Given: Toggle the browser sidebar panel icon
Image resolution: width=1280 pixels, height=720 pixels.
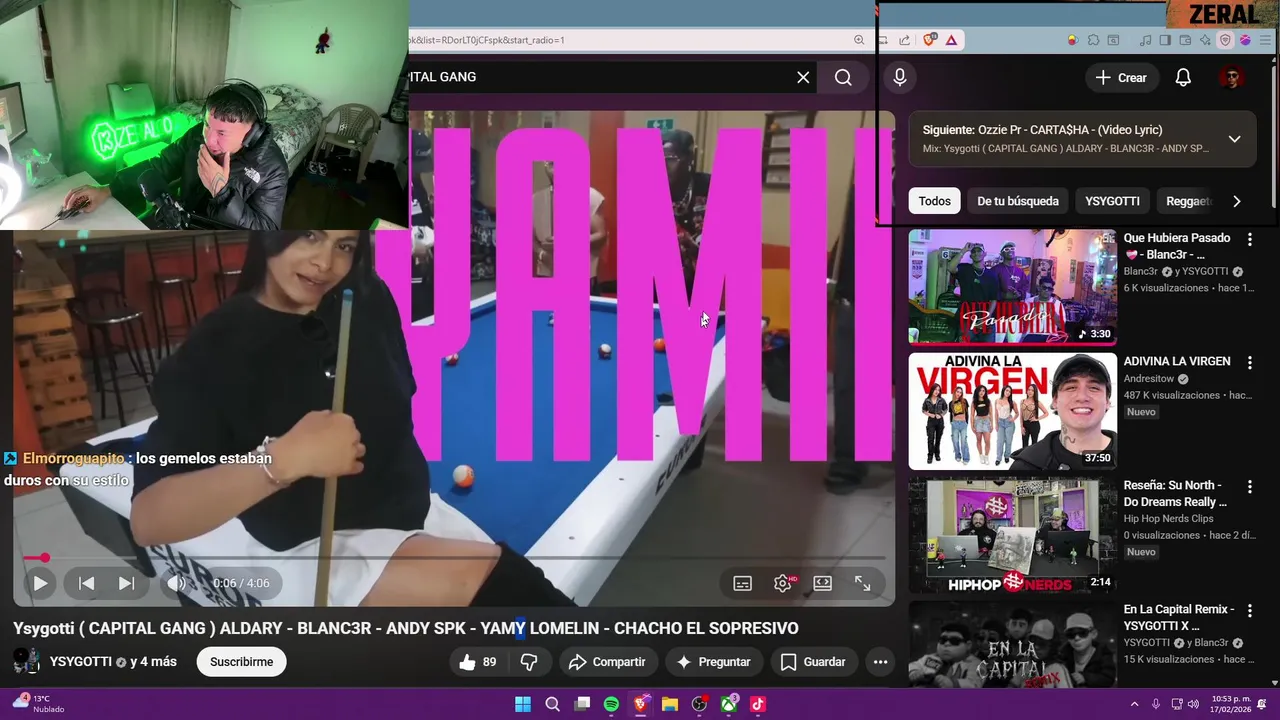Looking at the screenshot, I should click(1165, 40).
